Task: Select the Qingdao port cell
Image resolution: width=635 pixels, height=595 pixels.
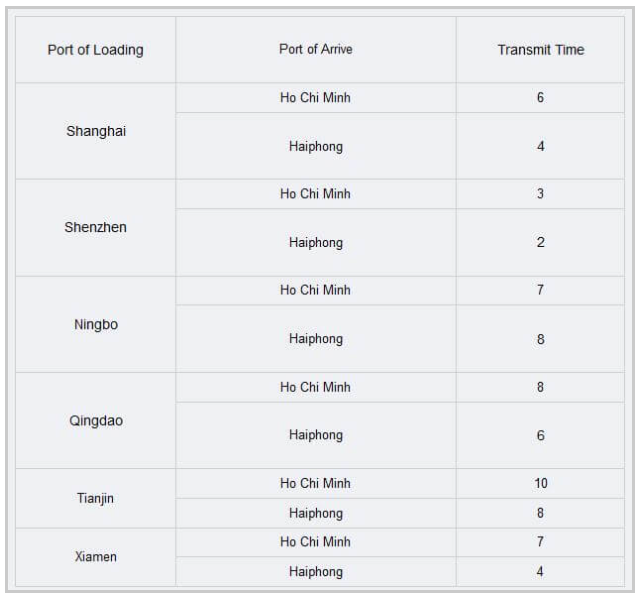Action: click(x=95, y=420)
